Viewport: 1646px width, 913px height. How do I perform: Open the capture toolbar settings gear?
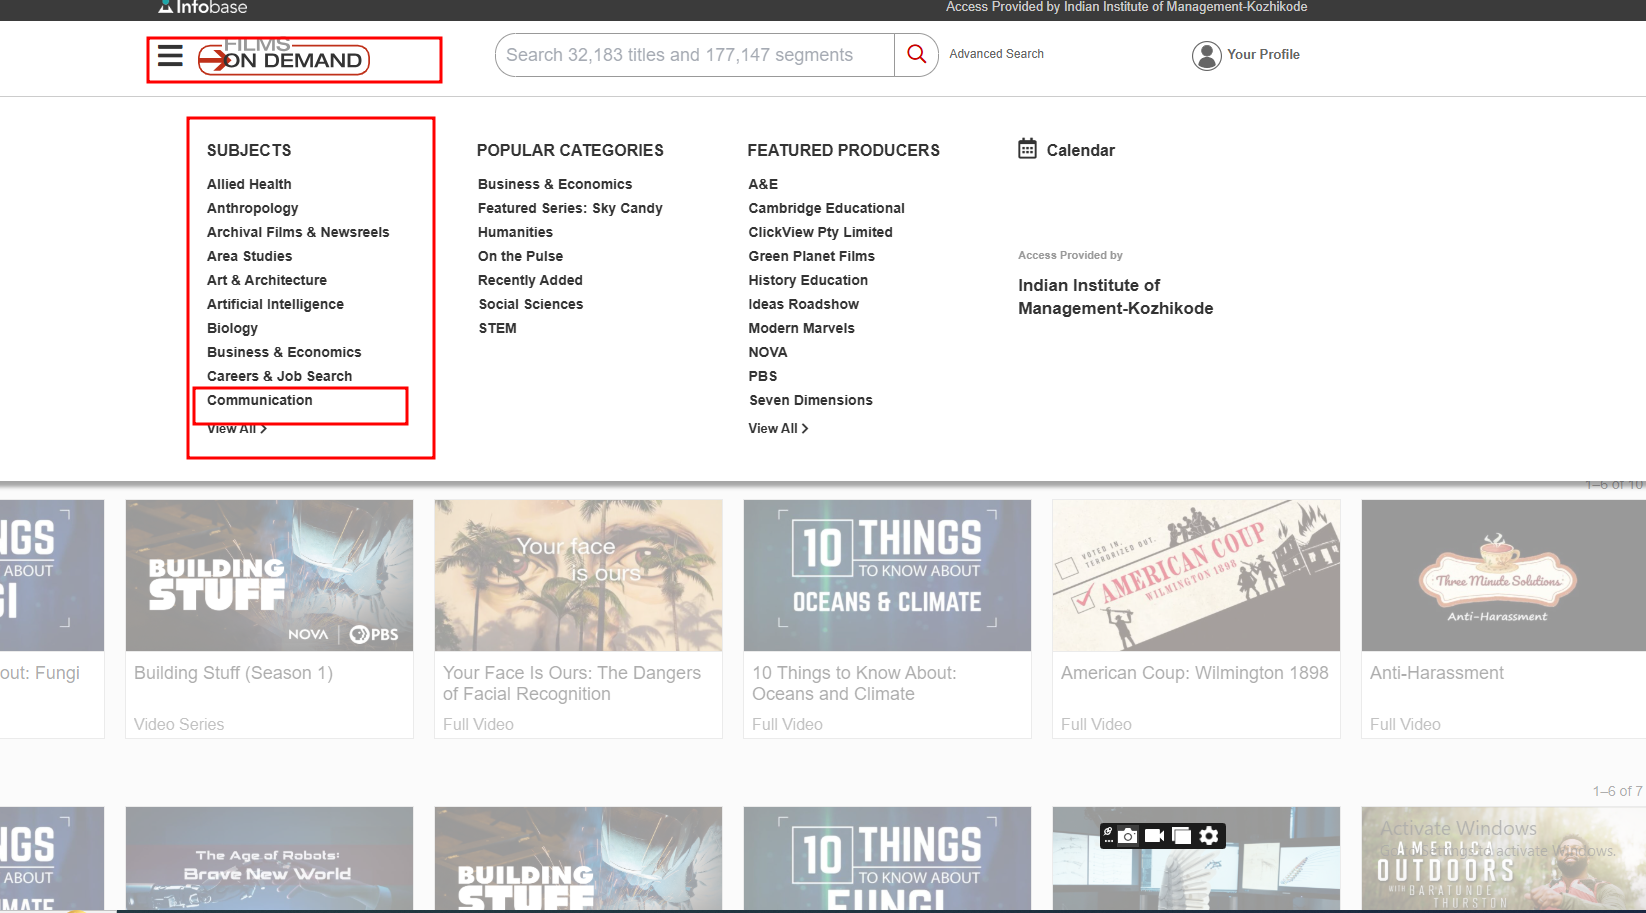click(1209, 836)
